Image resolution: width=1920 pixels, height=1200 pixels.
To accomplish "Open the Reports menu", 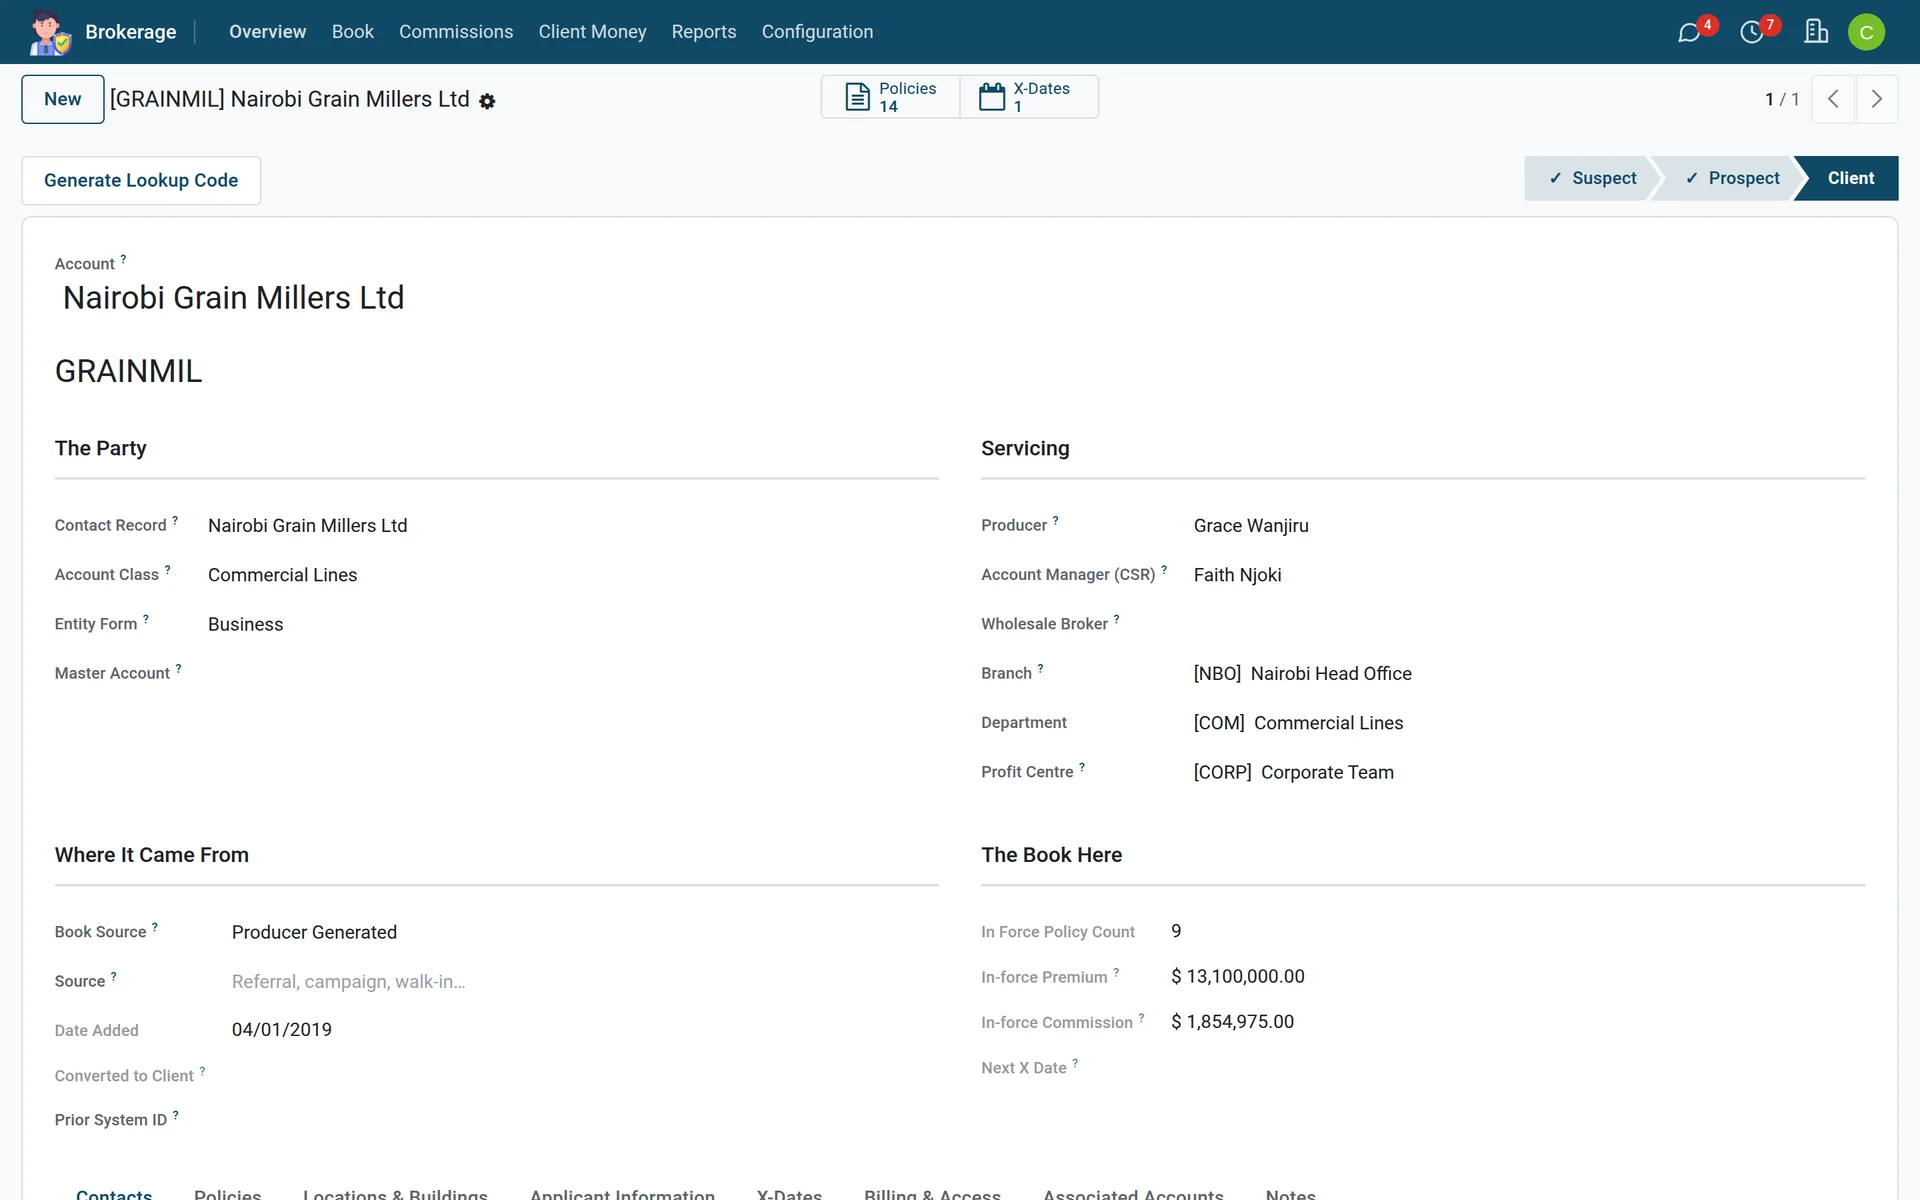I will pos(704,32).
